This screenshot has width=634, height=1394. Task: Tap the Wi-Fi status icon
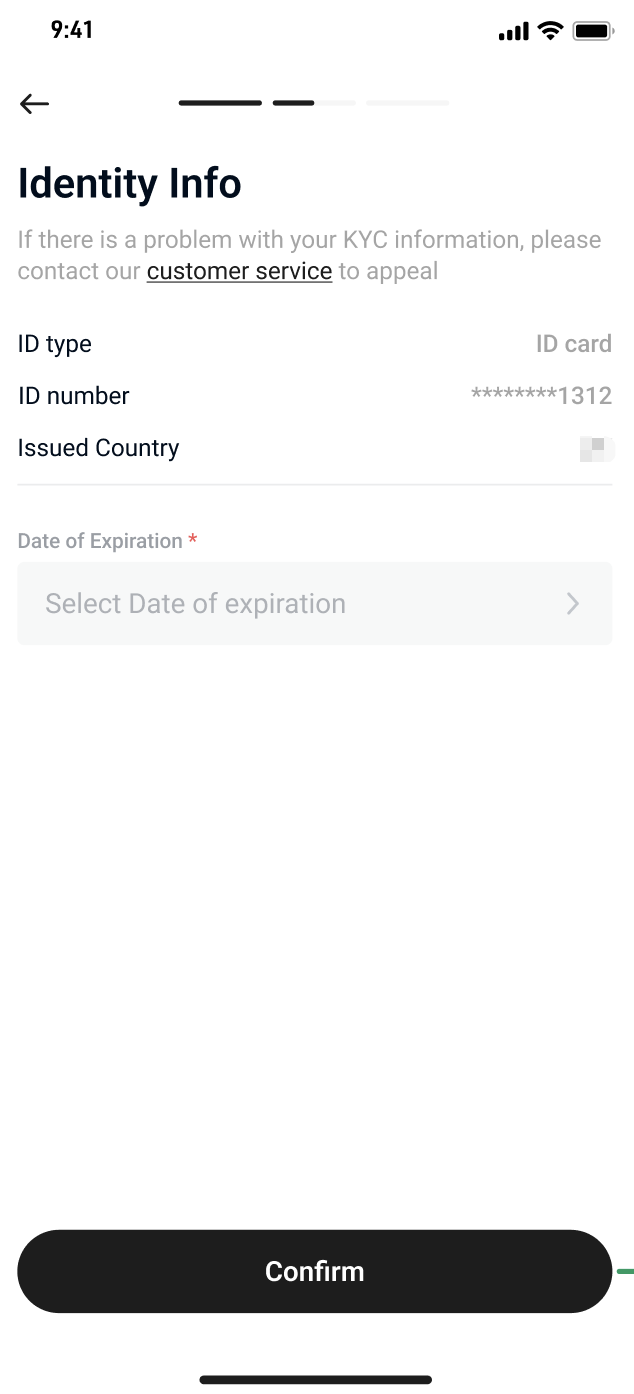click(x=550, y=31)
